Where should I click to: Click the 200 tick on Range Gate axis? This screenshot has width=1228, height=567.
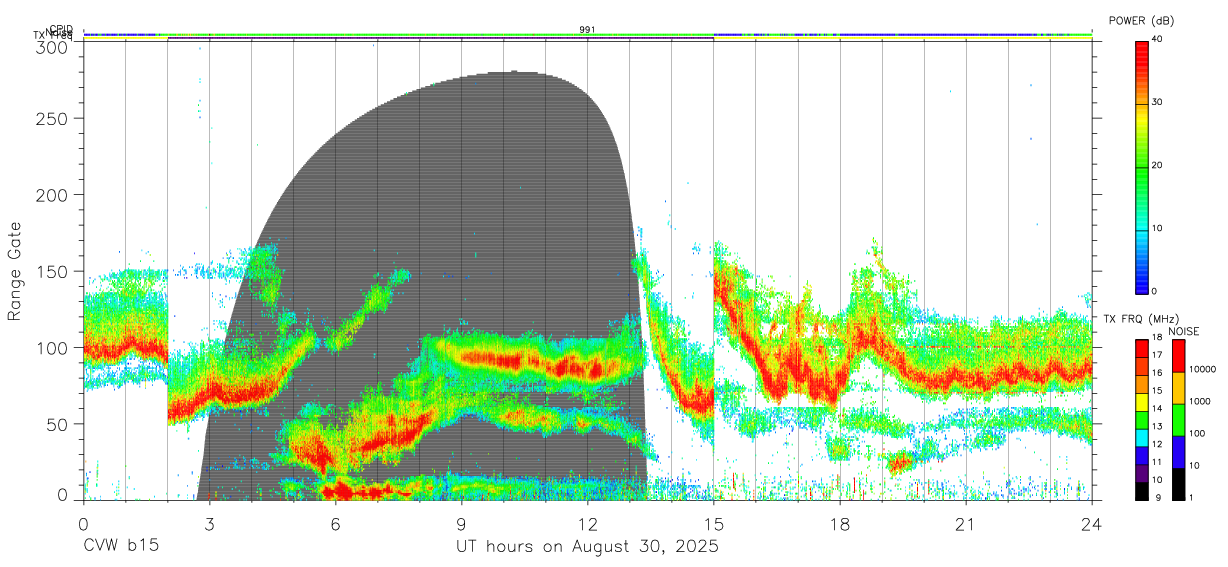point(53,194)
